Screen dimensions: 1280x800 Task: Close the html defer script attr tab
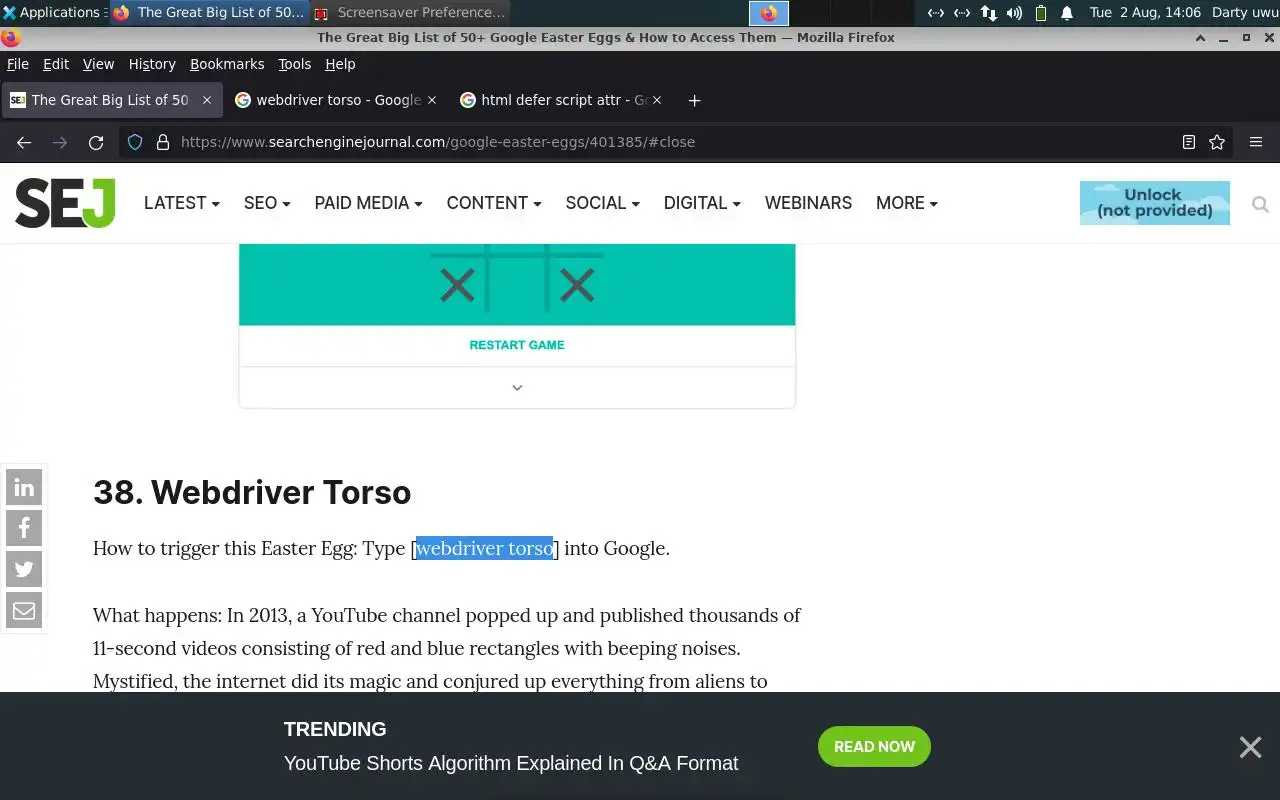tap(657, 100)
